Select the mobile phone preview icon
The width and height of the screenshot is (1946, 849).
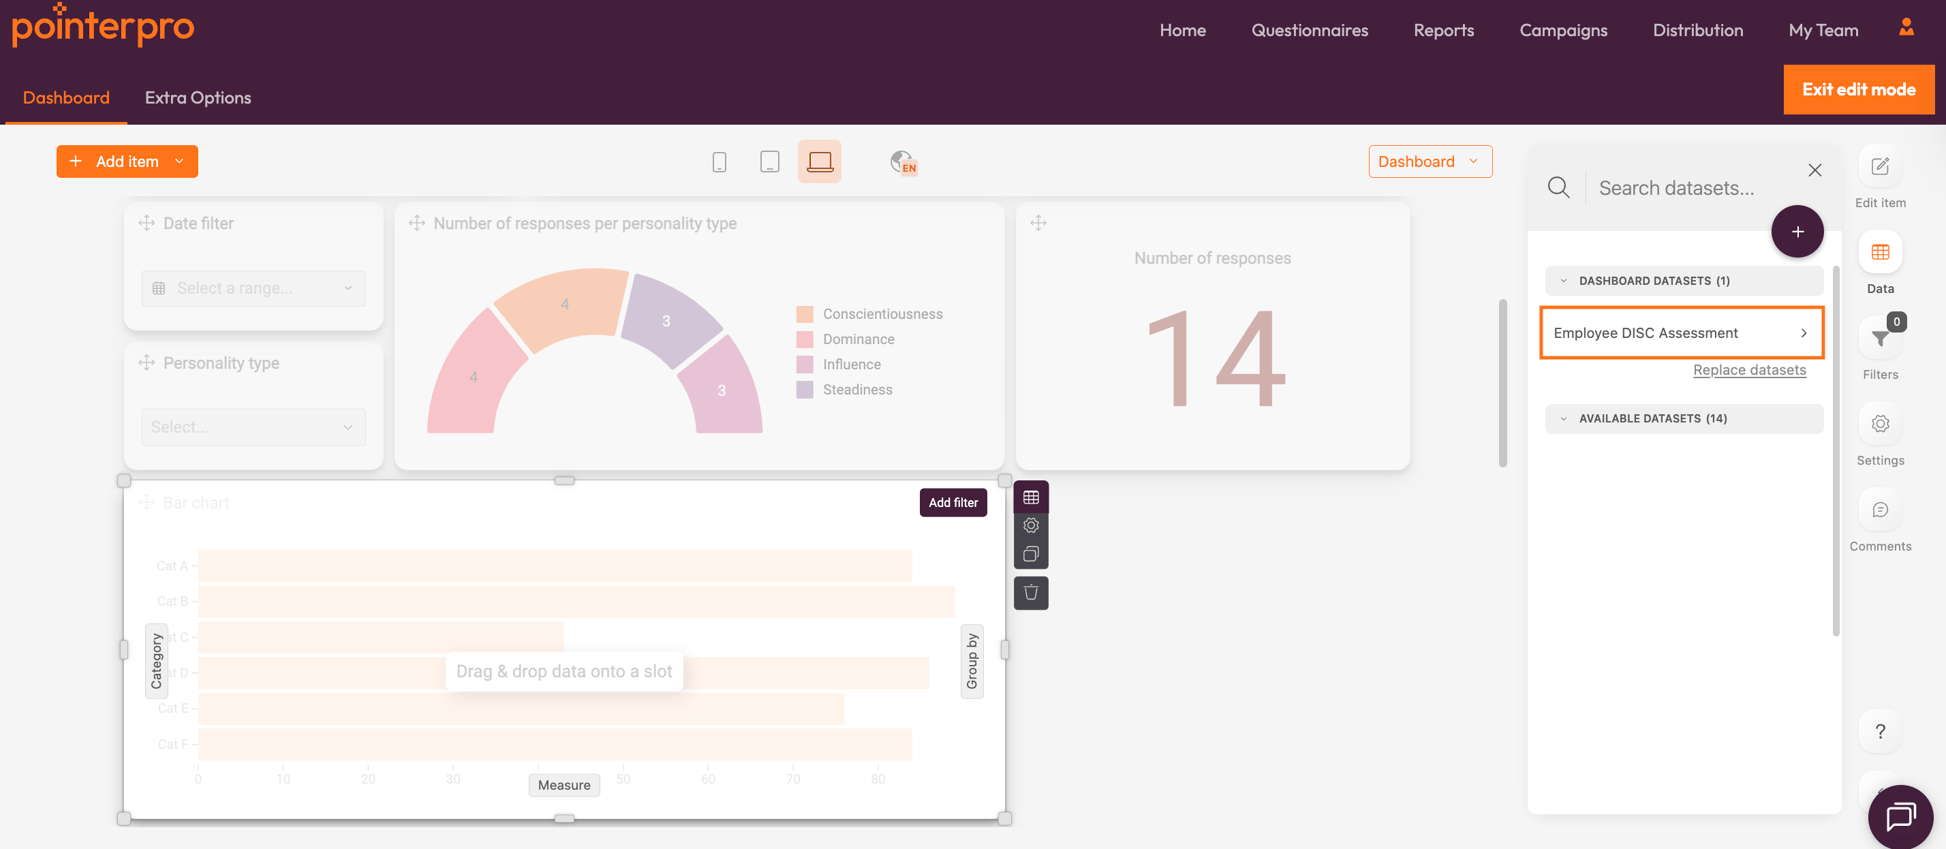(x=719, y=162)
